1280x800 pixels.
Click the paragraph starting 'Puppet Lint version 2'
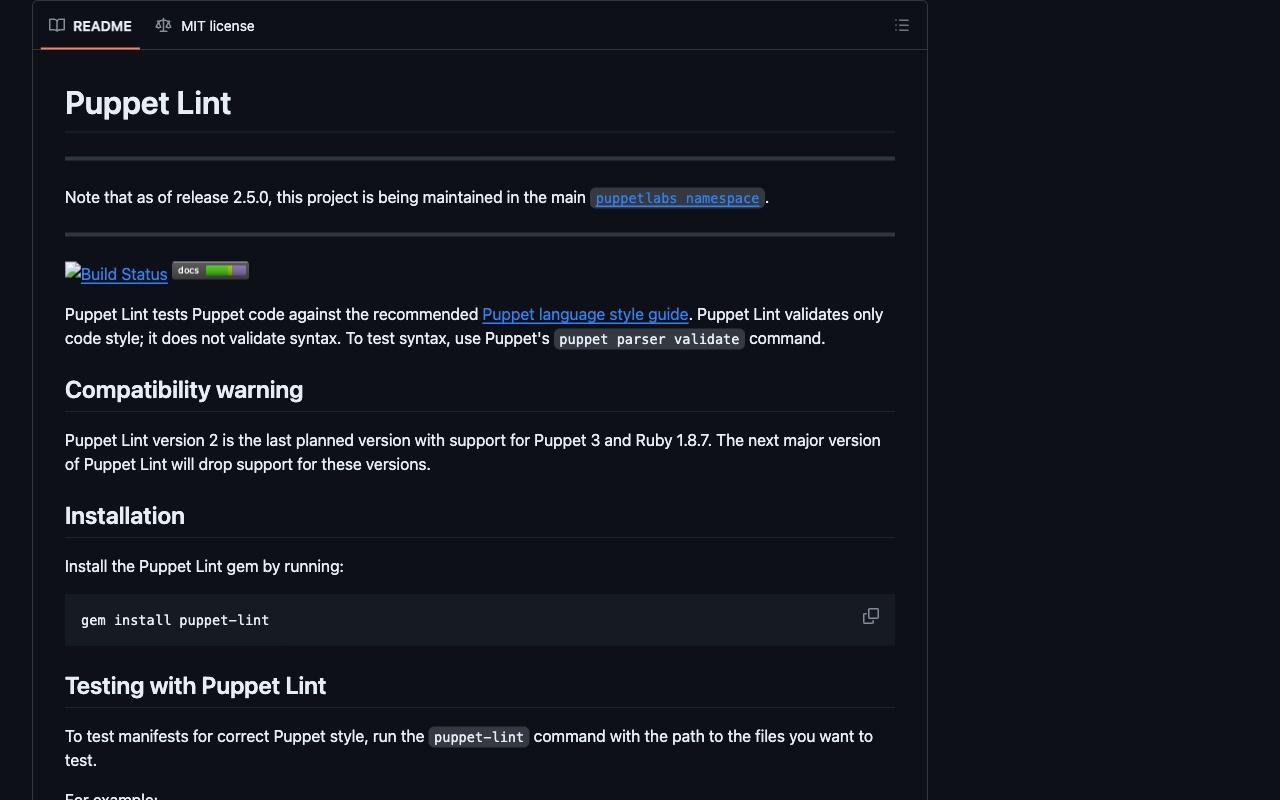click(473, 452)
